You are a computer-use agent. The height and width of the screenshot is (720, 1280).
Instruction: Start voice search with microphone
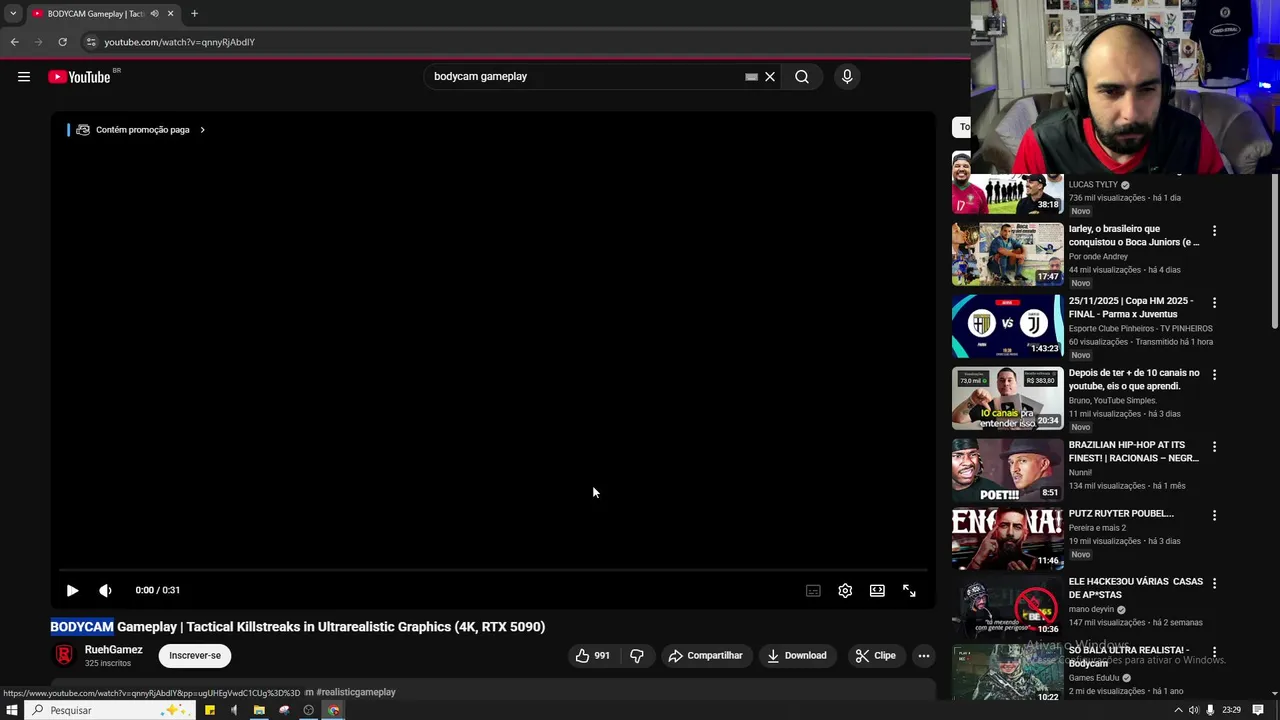click(847, 77)
